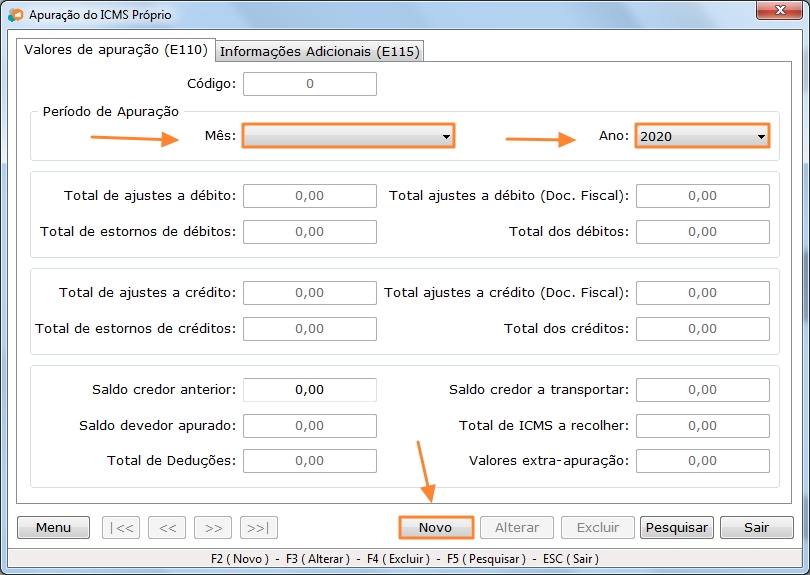Switch to Valores de apuração (E110) tab

click(x=116, y=50)
